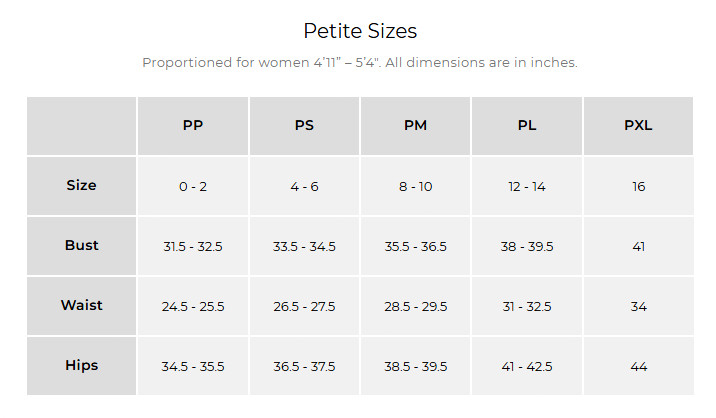Click the PL size cell 12 - 14
Image resolution: width=716 pixels, height=418 pixels.
tap(527, 186)
